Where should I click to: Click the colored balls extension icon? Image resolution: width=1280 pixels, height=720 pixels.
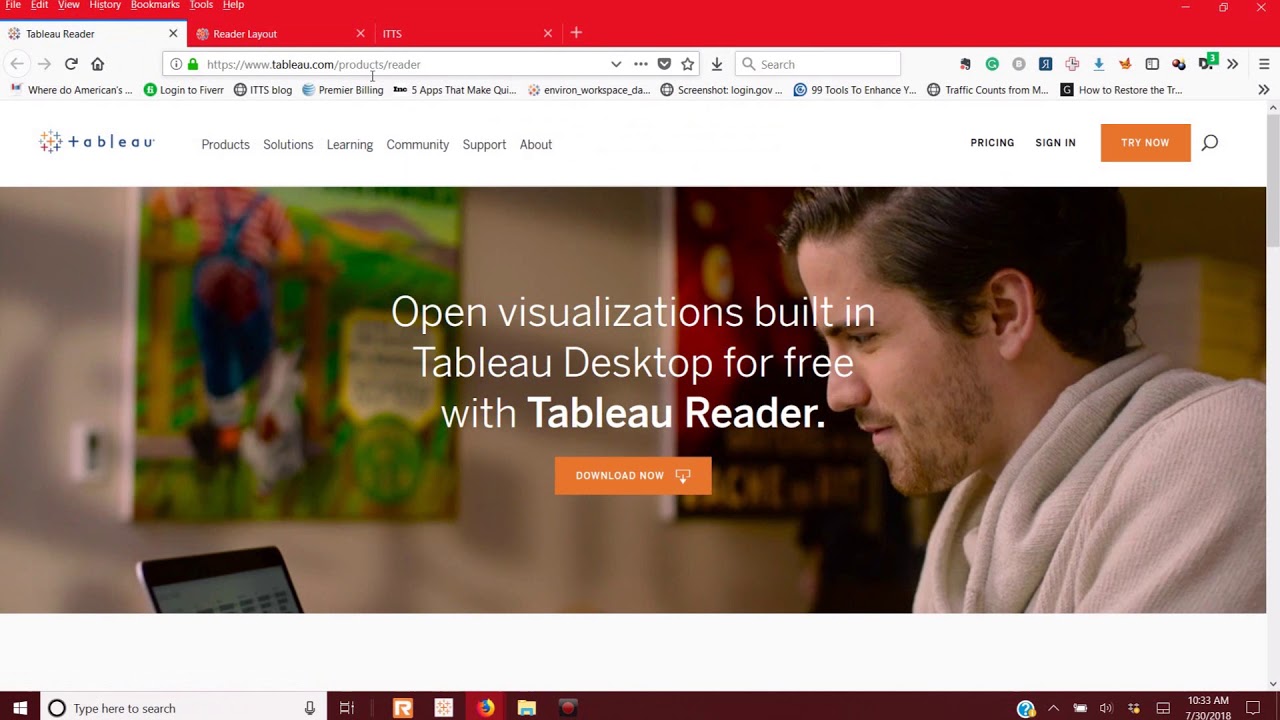point(1178,64)
